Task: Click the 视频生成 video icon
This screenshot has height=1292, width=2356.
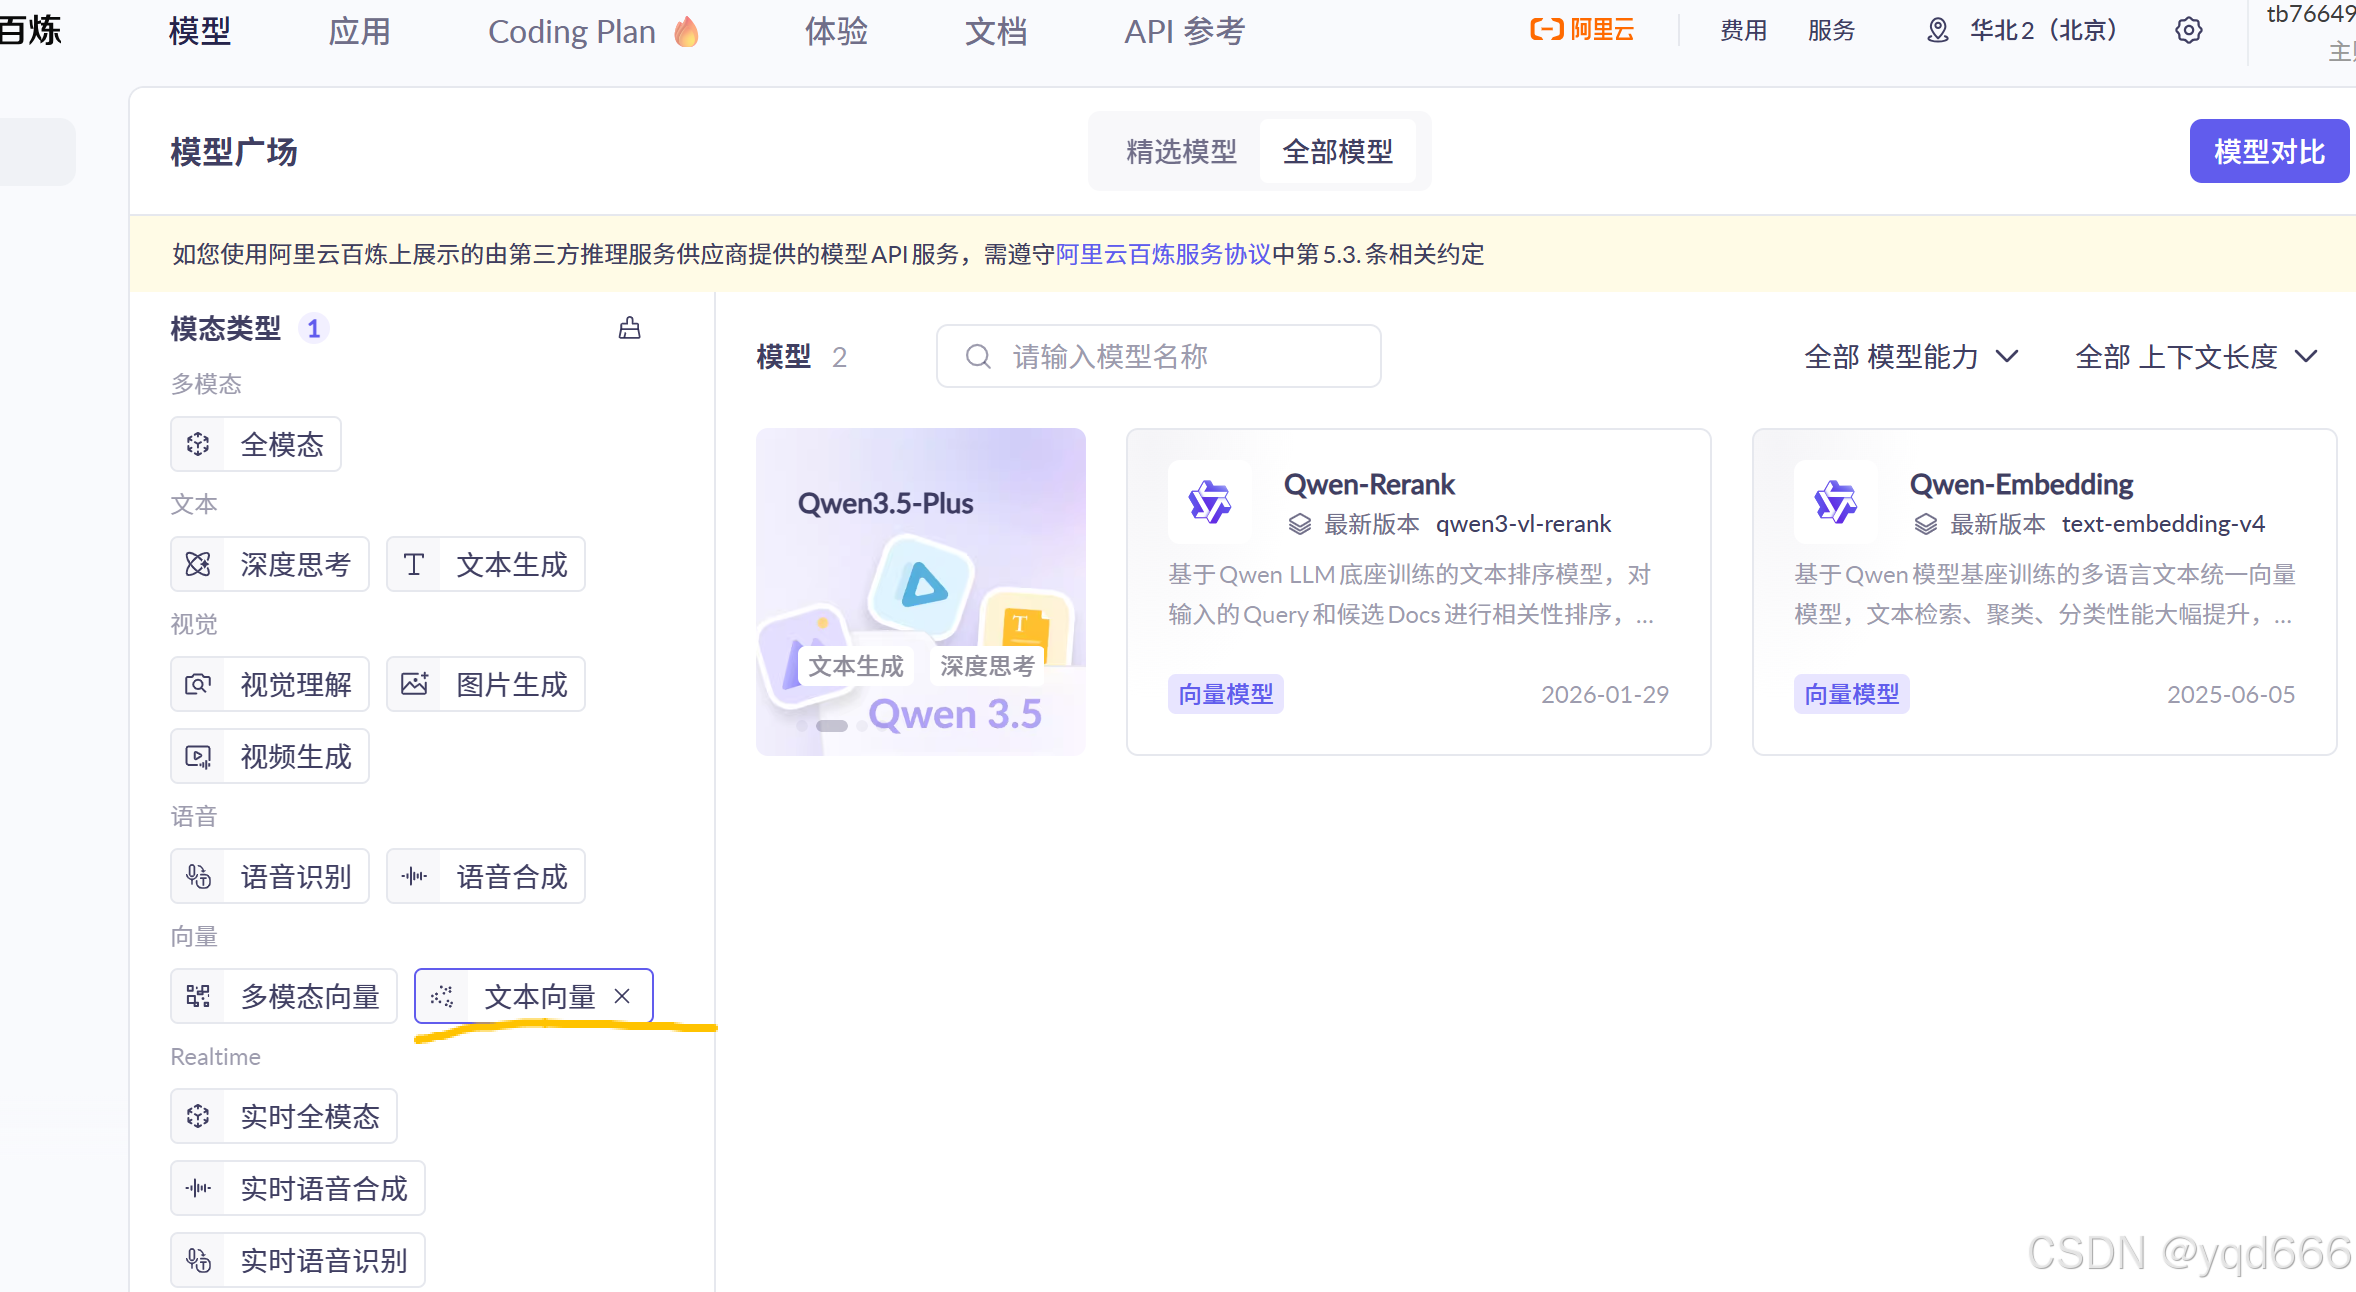Action: [x=198, y=756]
